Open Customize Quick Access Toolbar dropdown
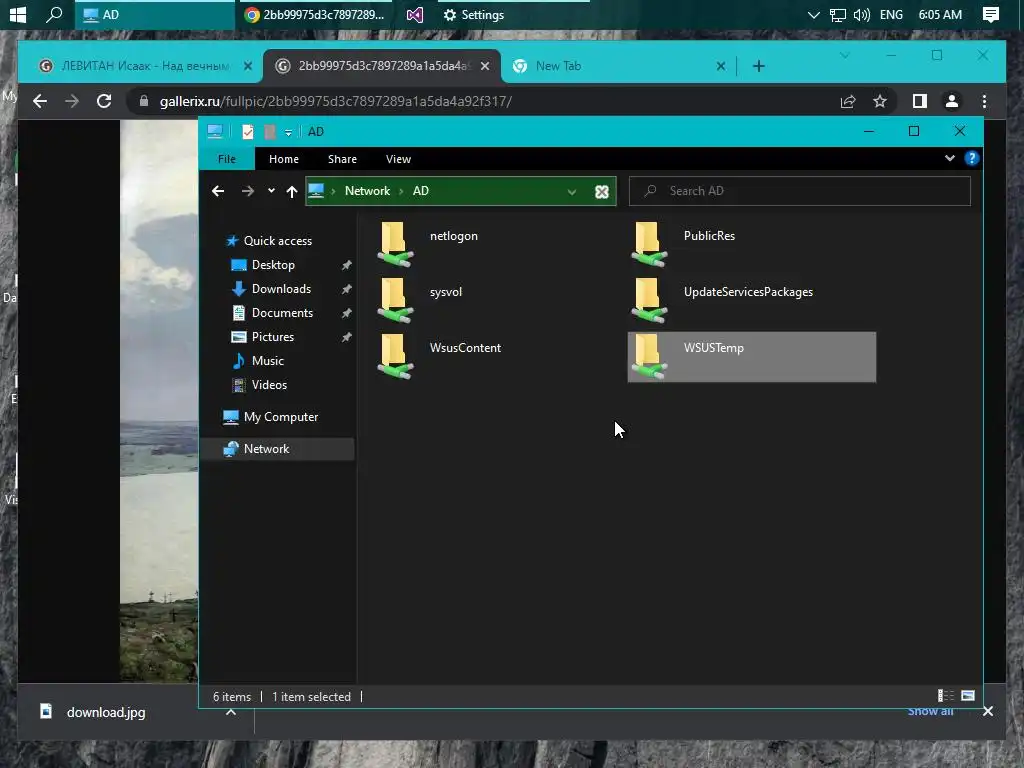 (288, 133)
